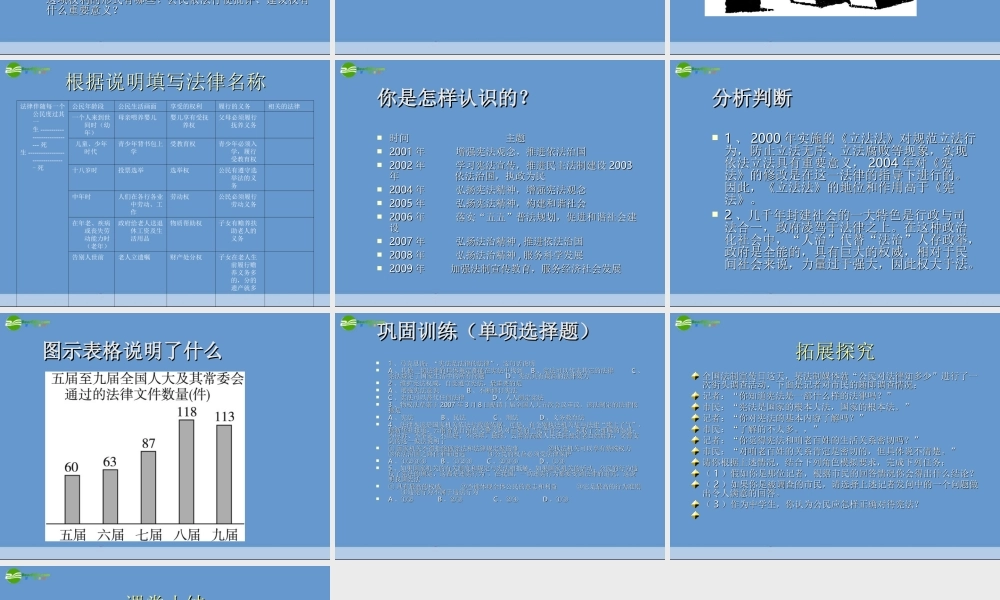The image size is (1000, 600).
Task: Select the slide titled 根据说明填写法律名称
Action: pyautogui.click(x=165, y=182)
